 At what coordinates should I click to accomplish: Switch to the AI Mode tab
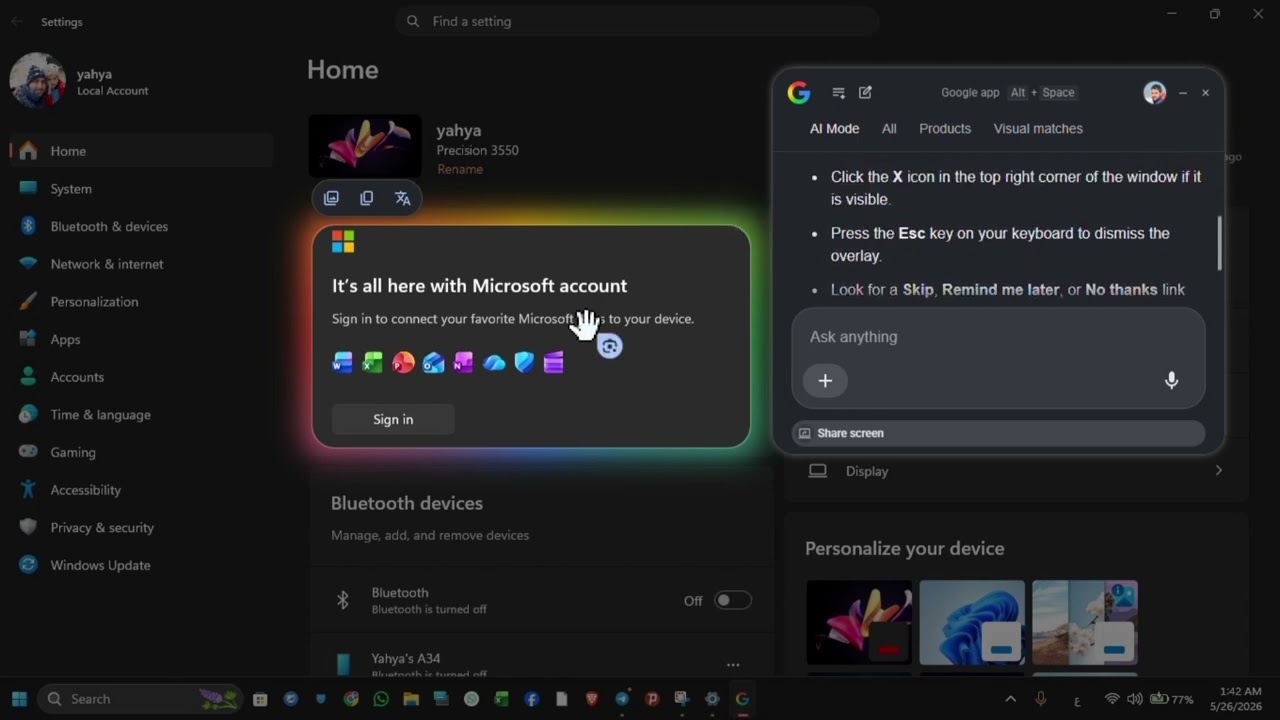click(x=834, y=128)
